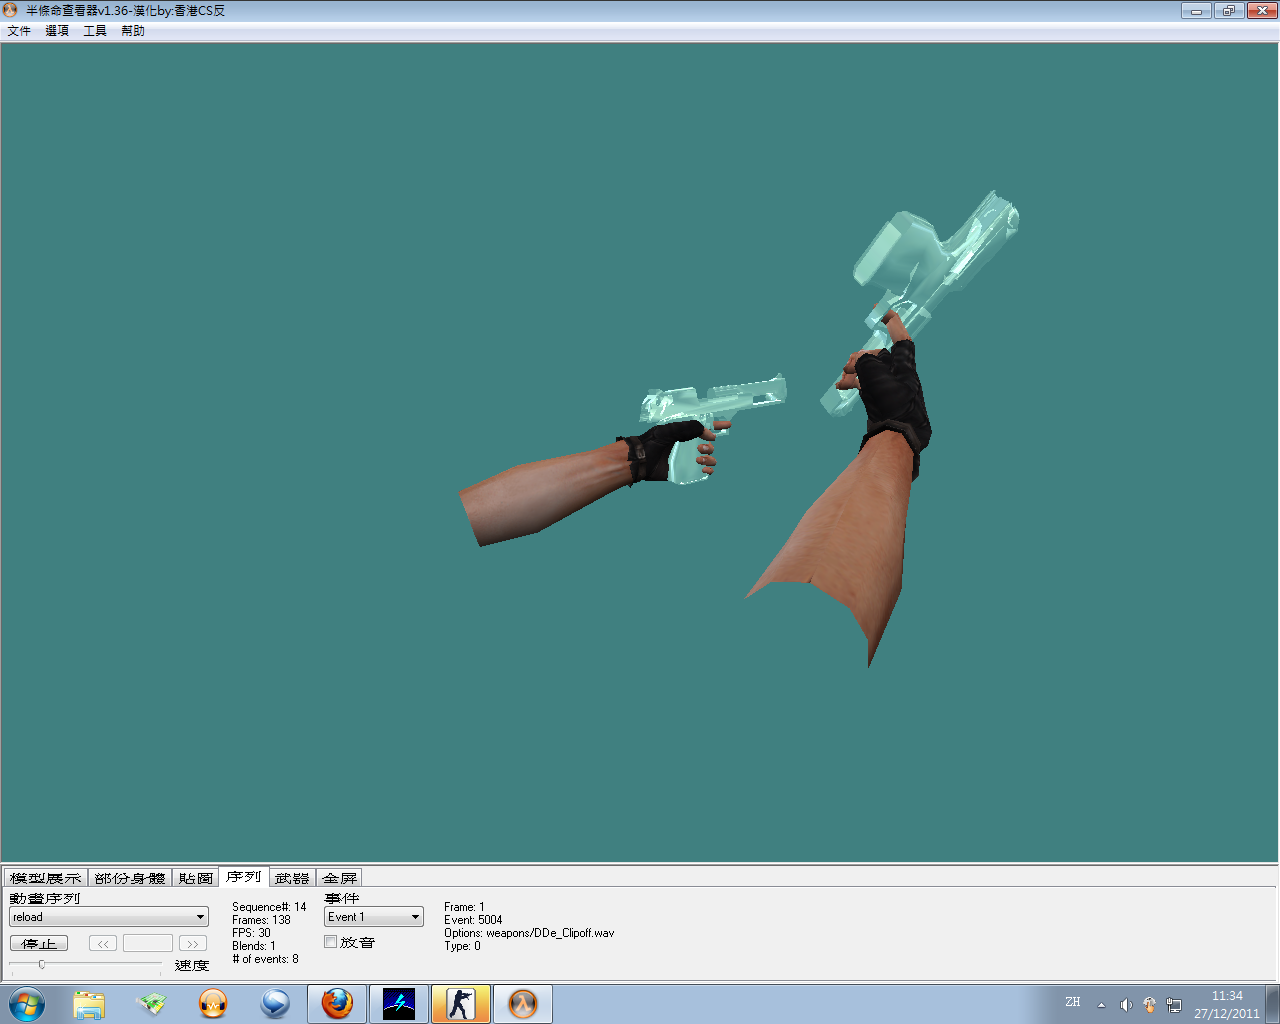Open the 幫助 menu
The image size is (1280, 1024).
pos(133,31)
